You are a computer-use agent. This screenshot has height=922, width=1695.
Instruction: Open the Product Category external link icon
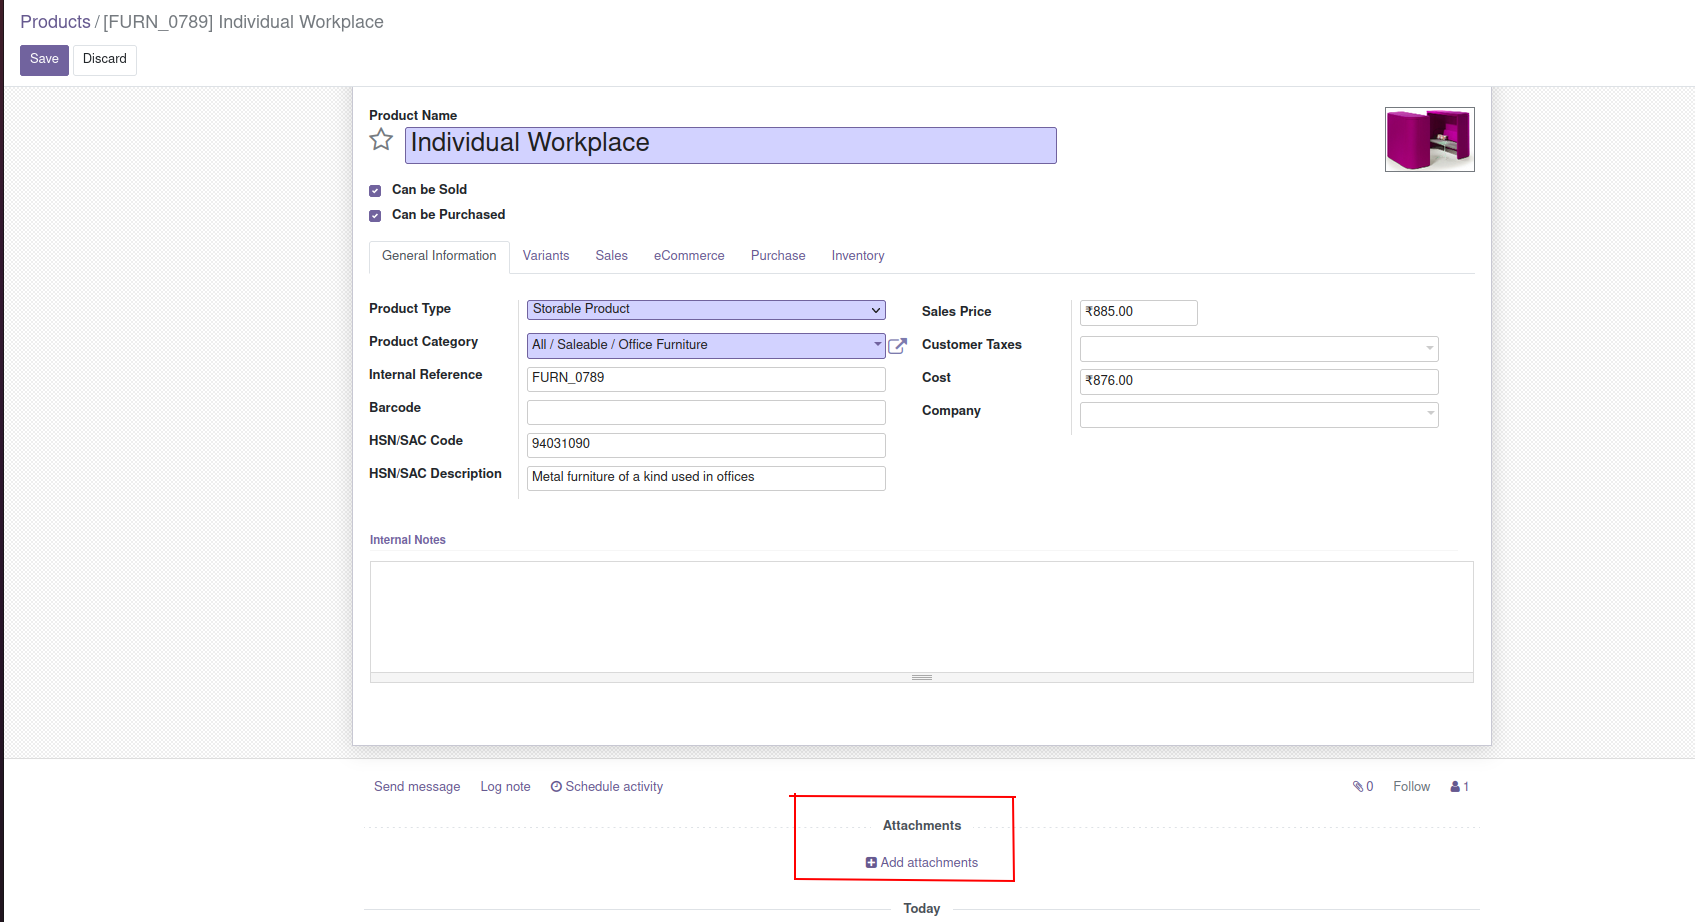point(897,346)
